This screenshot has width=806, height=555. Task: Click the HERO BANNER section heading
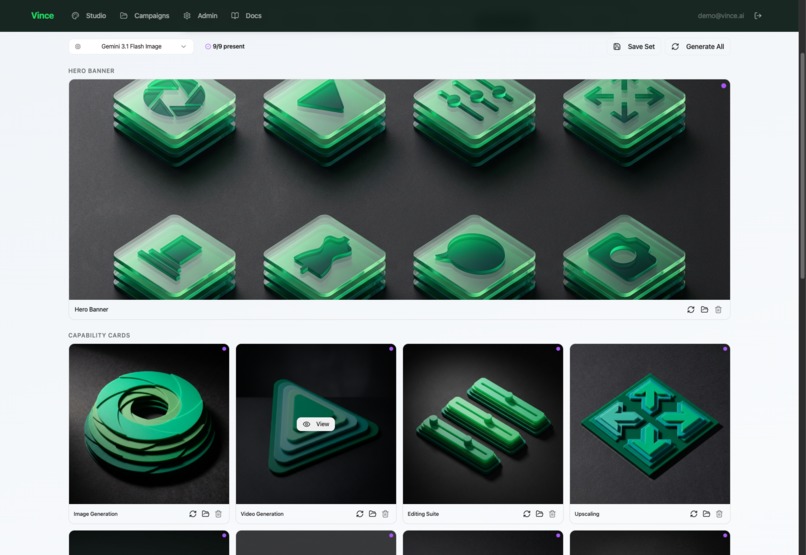tap(91, 71)
